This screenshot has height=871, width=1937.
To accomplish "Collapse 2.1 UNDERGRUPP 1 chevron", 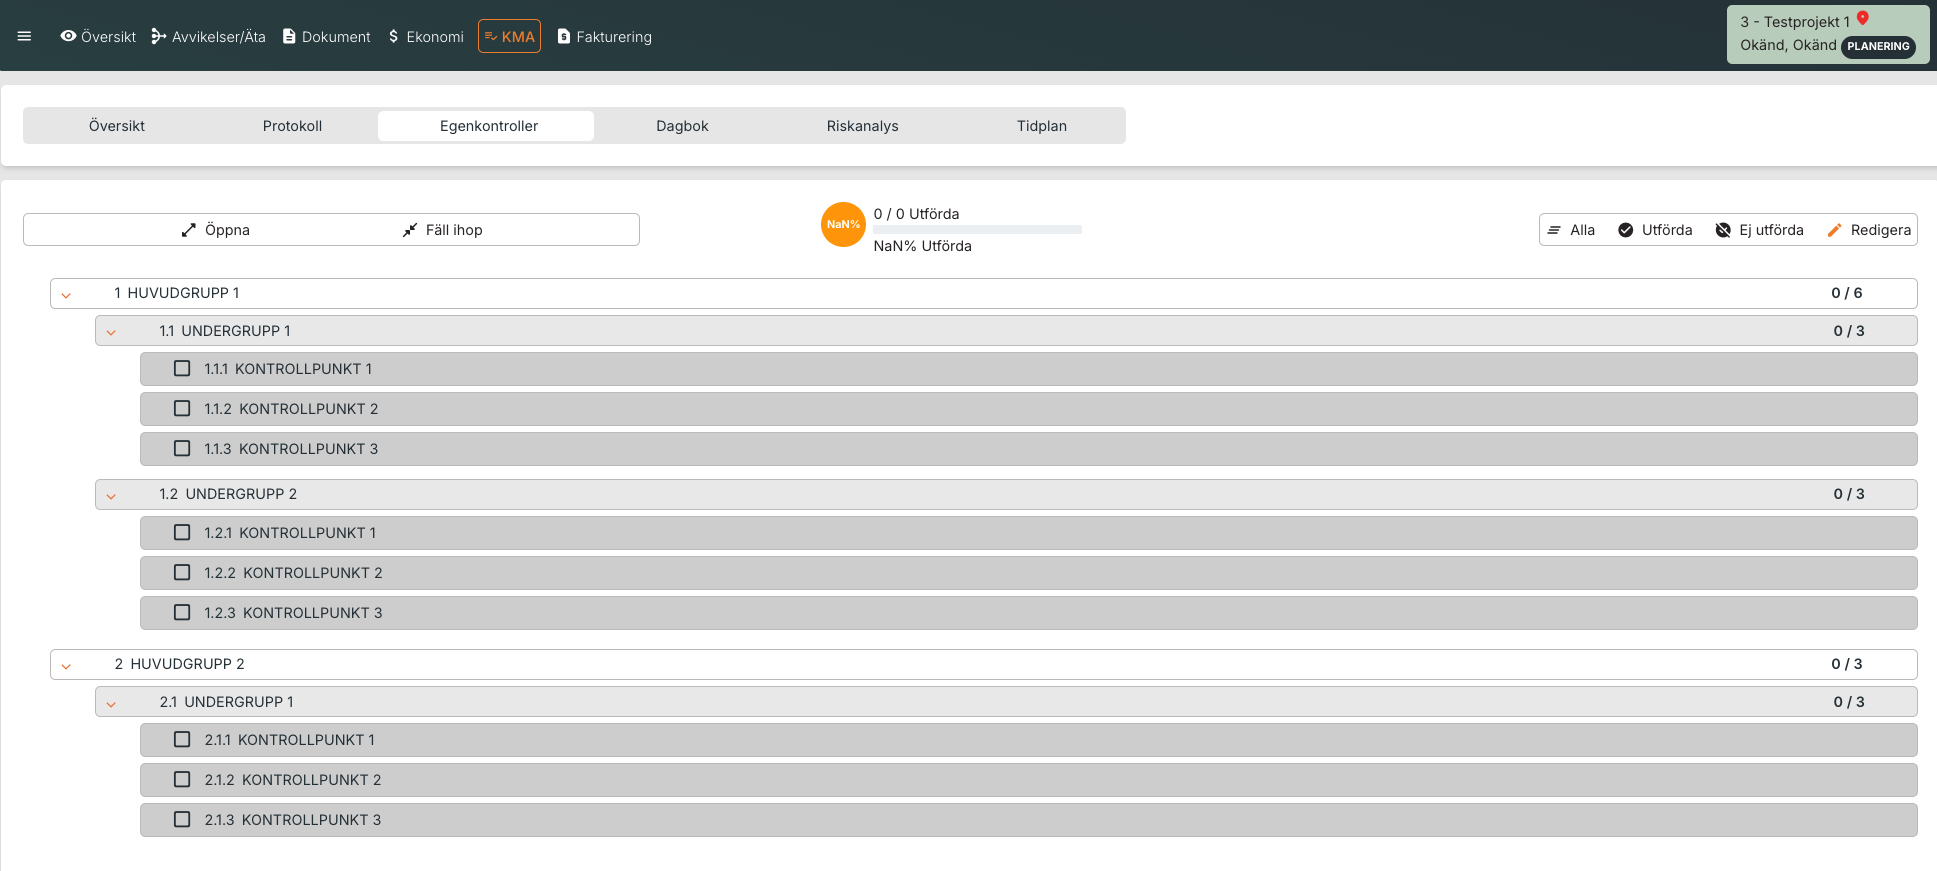I will click(x=111, y=704).
